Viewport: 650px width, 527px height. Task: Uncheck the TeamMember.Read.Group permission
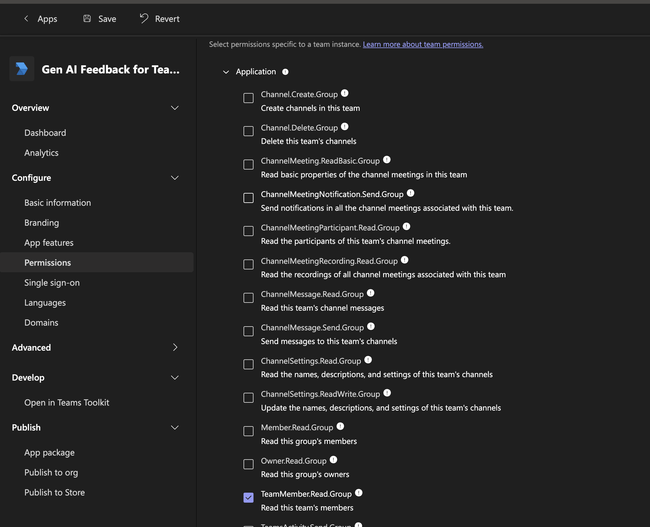[x=248, y=497]
